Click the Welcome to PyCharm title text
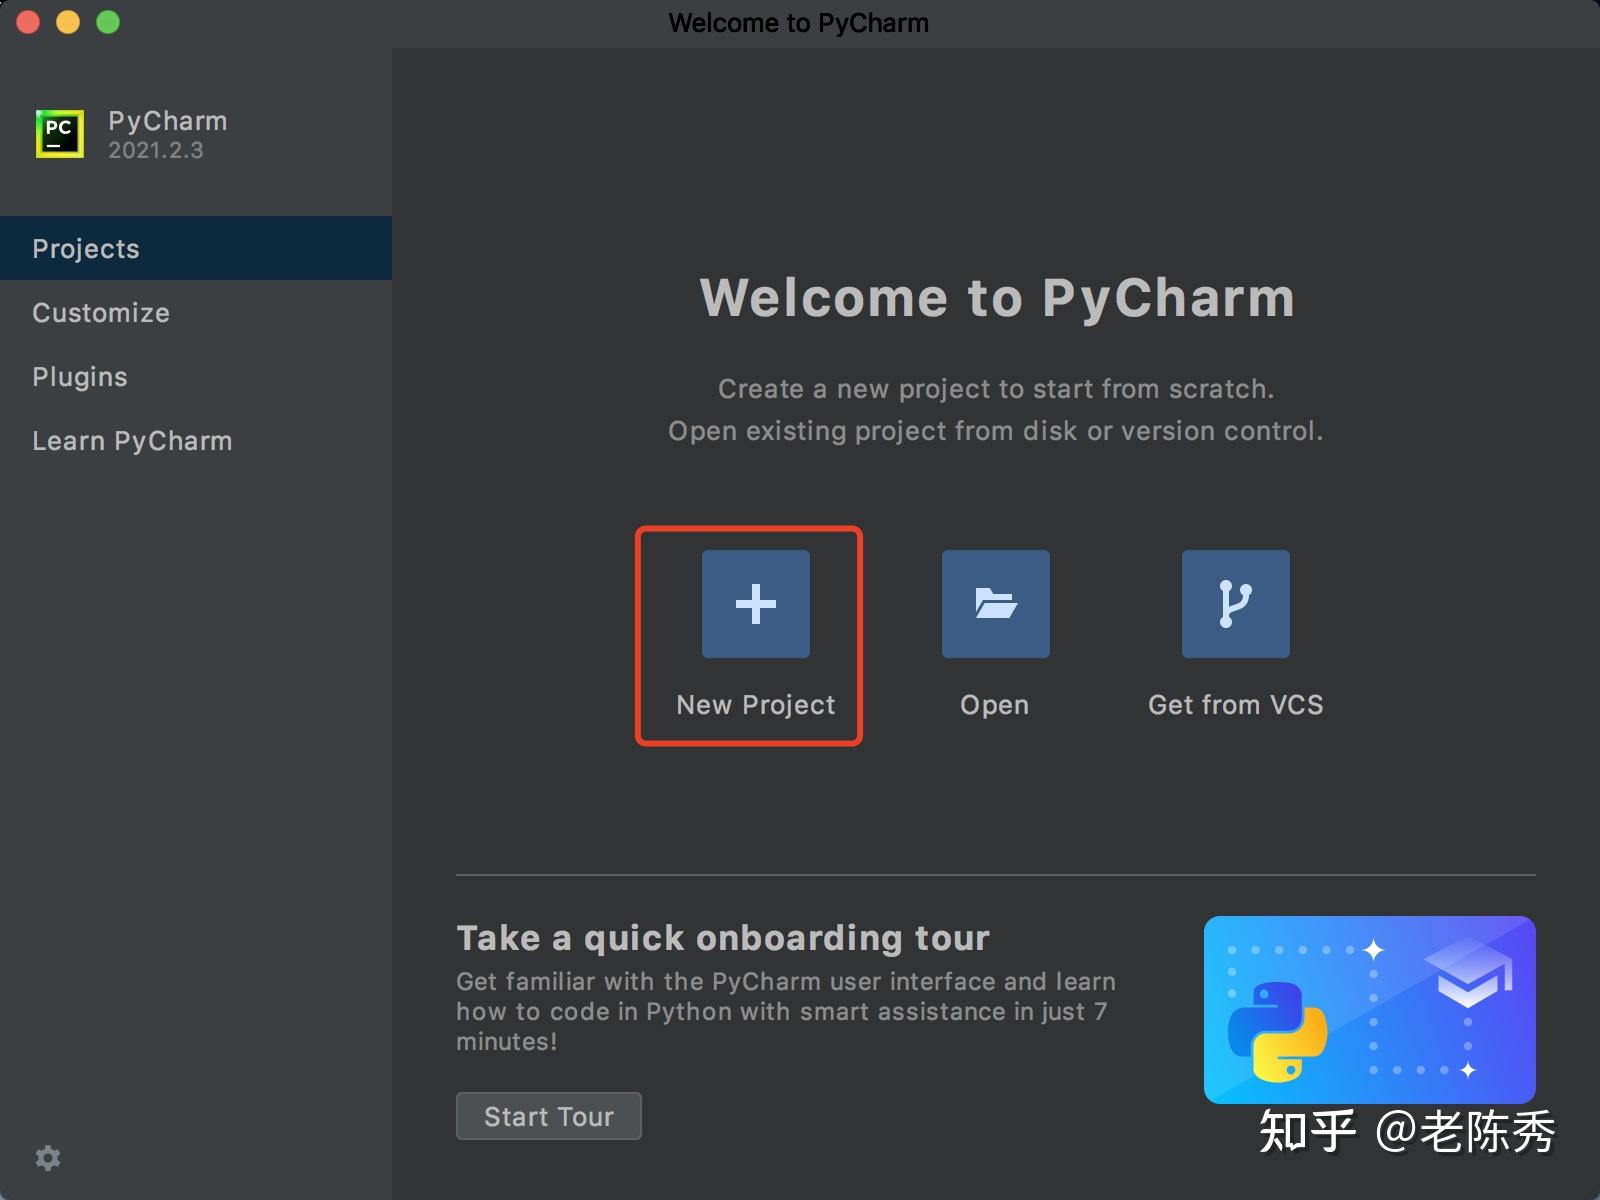The height and width of the screenshot is (1200, 1600). pyautogui.click(x=996, y=297)
